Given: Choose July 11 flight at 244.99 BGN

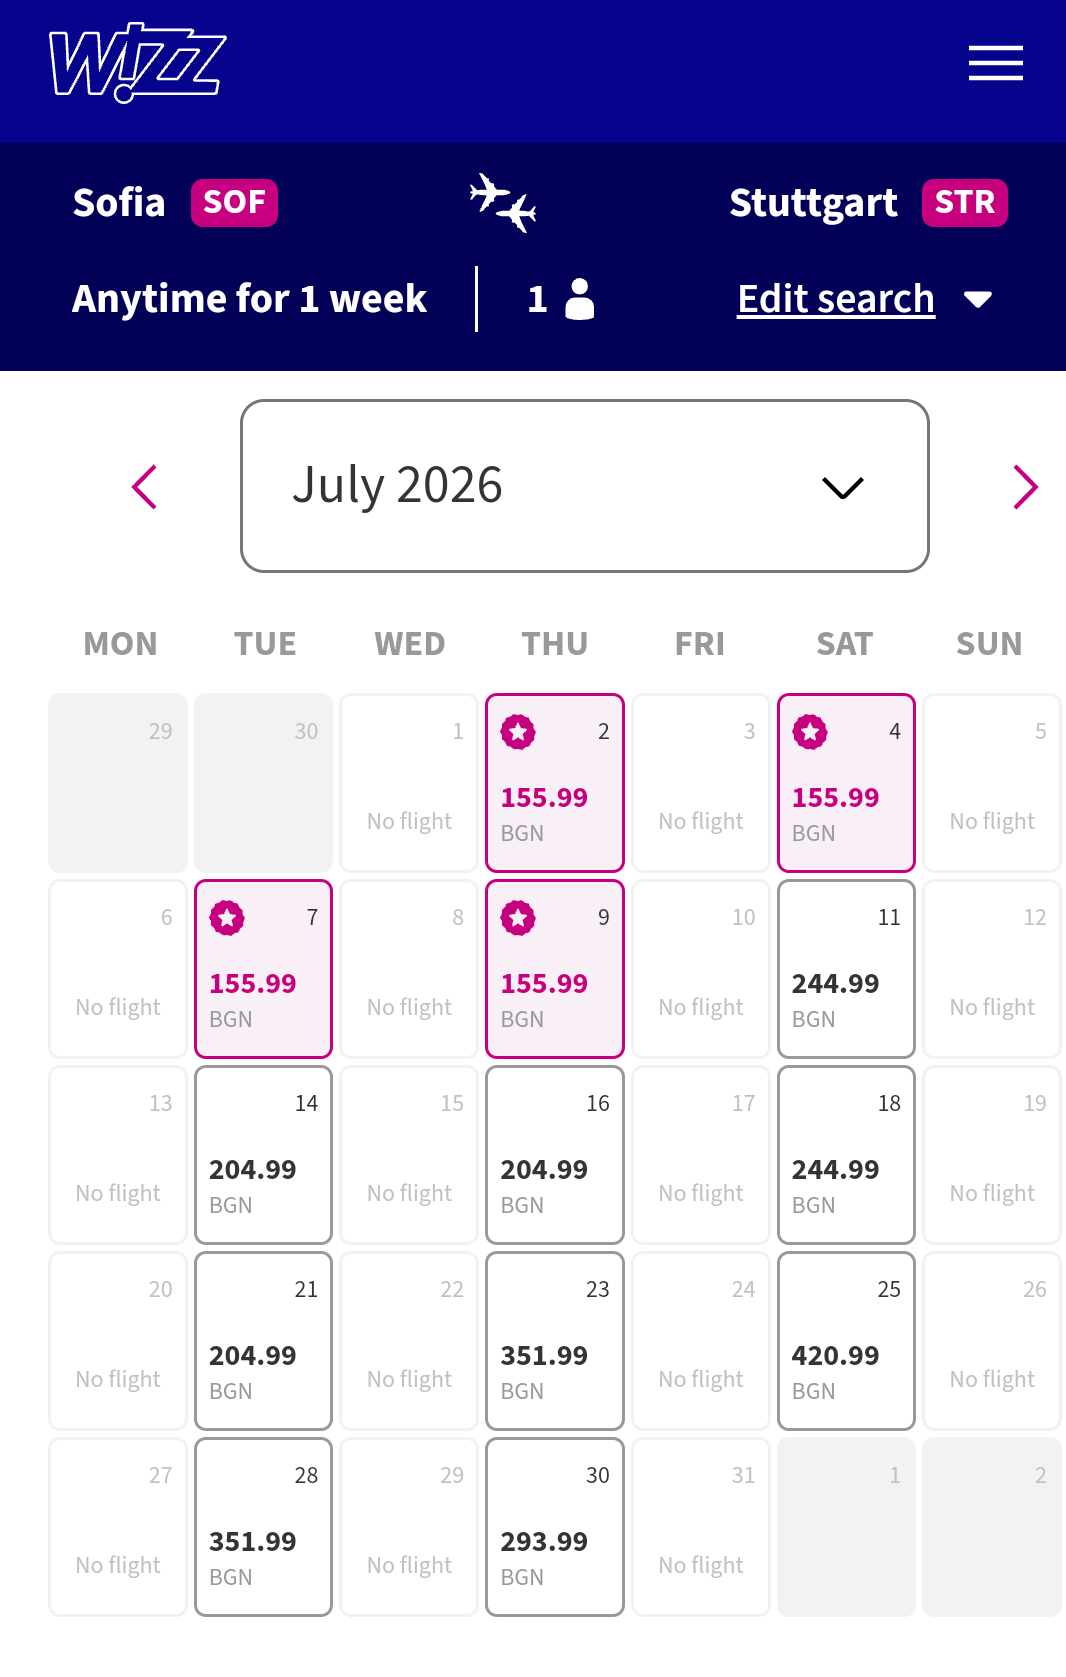Looking at the screenshot, I should [846, 969].
